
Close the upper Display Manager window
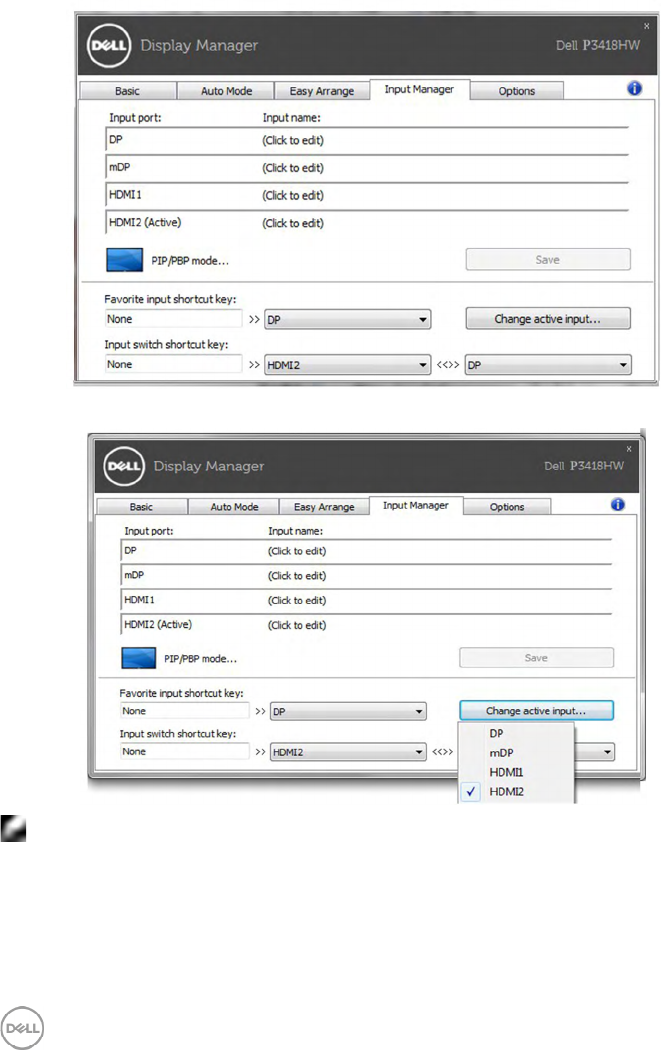coord(646,26)
